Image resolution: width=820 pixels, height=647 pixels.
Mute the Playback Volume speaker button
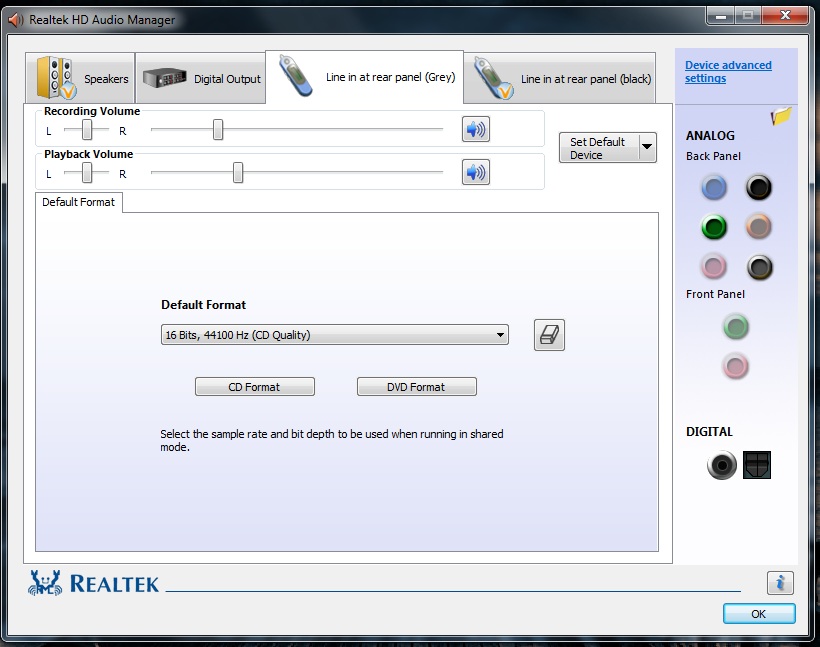pyautogui.click(x=475, y=172)
